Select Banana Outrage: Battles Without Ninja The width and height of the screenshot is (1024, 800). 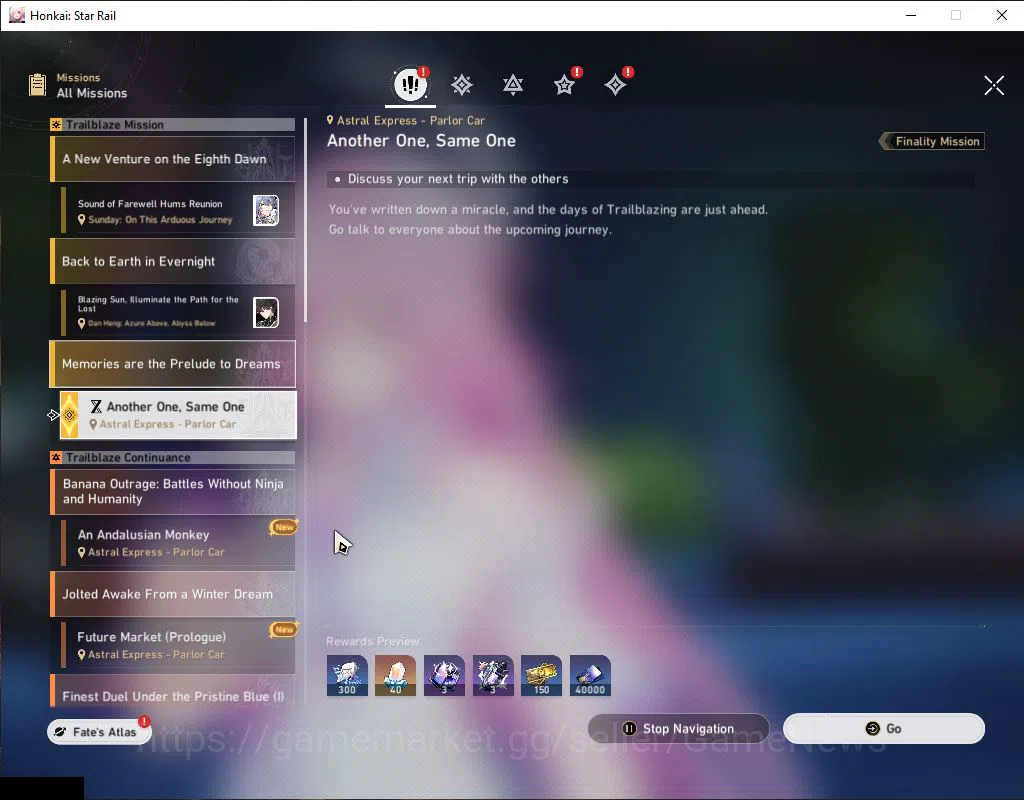tap(172, 491)
